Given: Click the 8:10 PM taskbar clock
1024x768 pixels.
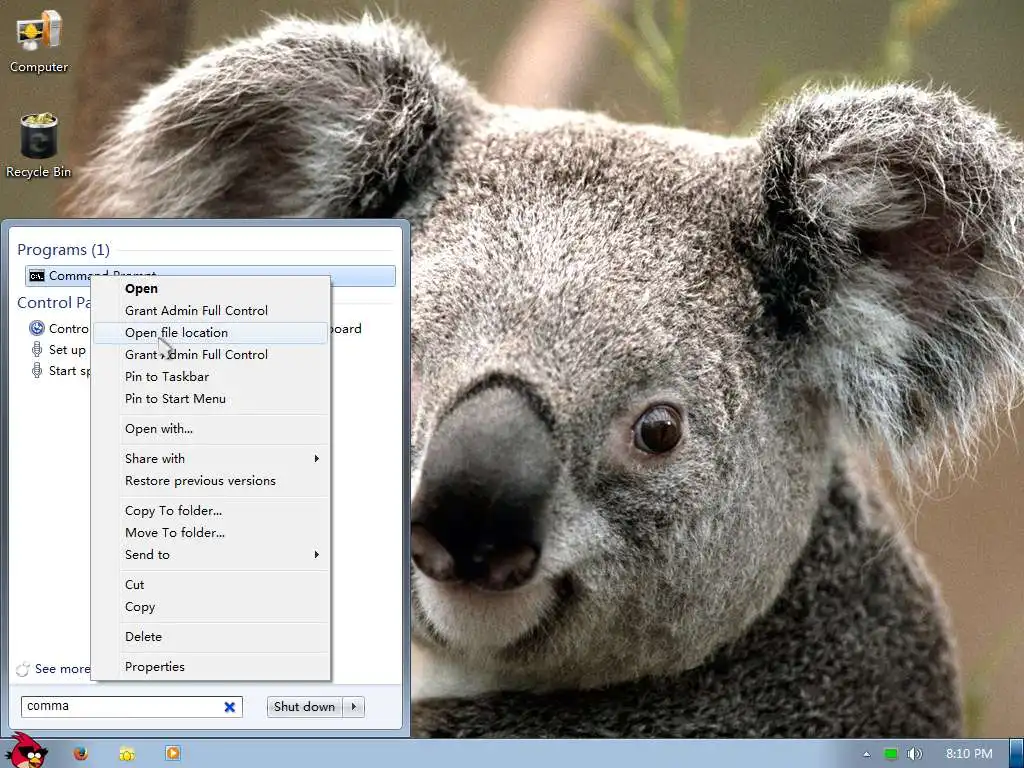Looking at the screenshot, I should [969, 754].
